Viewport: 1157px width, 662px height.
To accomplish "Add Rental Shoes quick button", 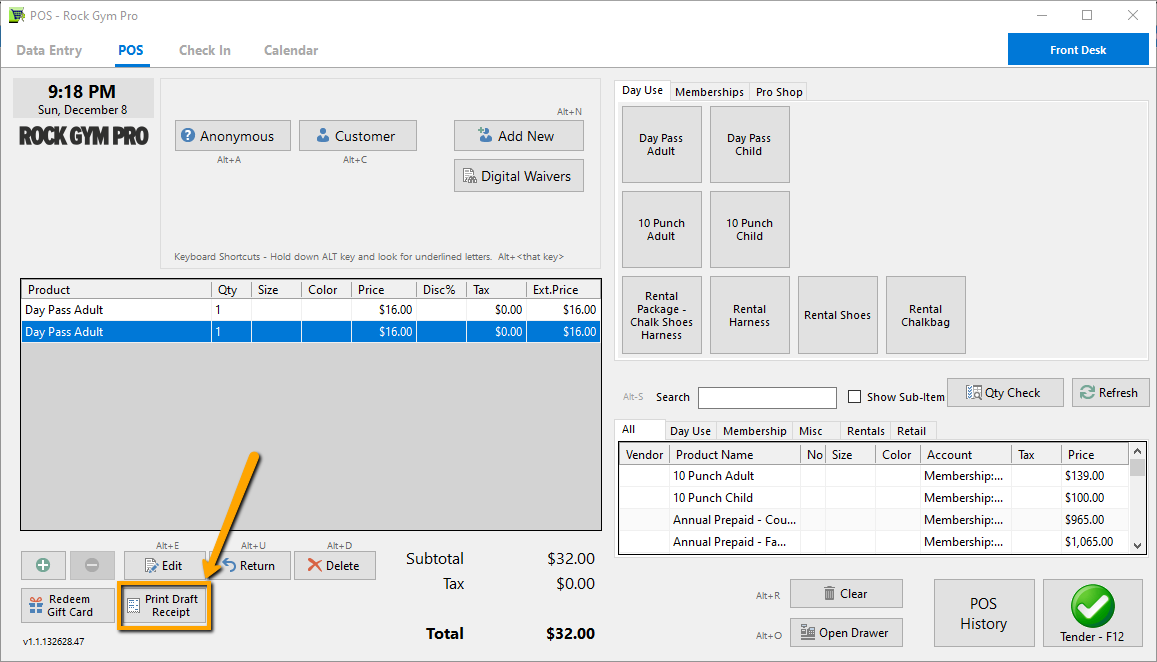I will [x=837, y=315].
